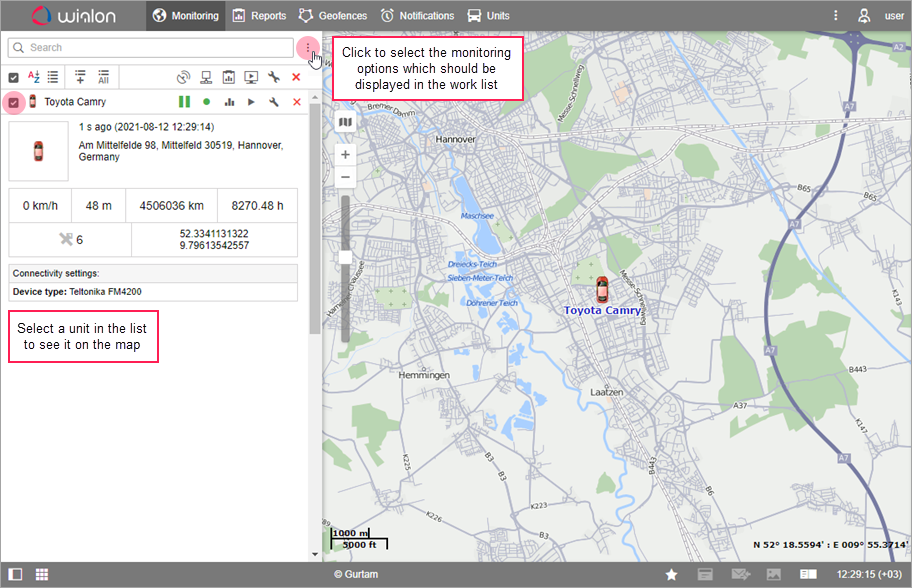Click Toyota Camry green pause motion state
The image size is (912, 588).
click(x=184, y=102)
